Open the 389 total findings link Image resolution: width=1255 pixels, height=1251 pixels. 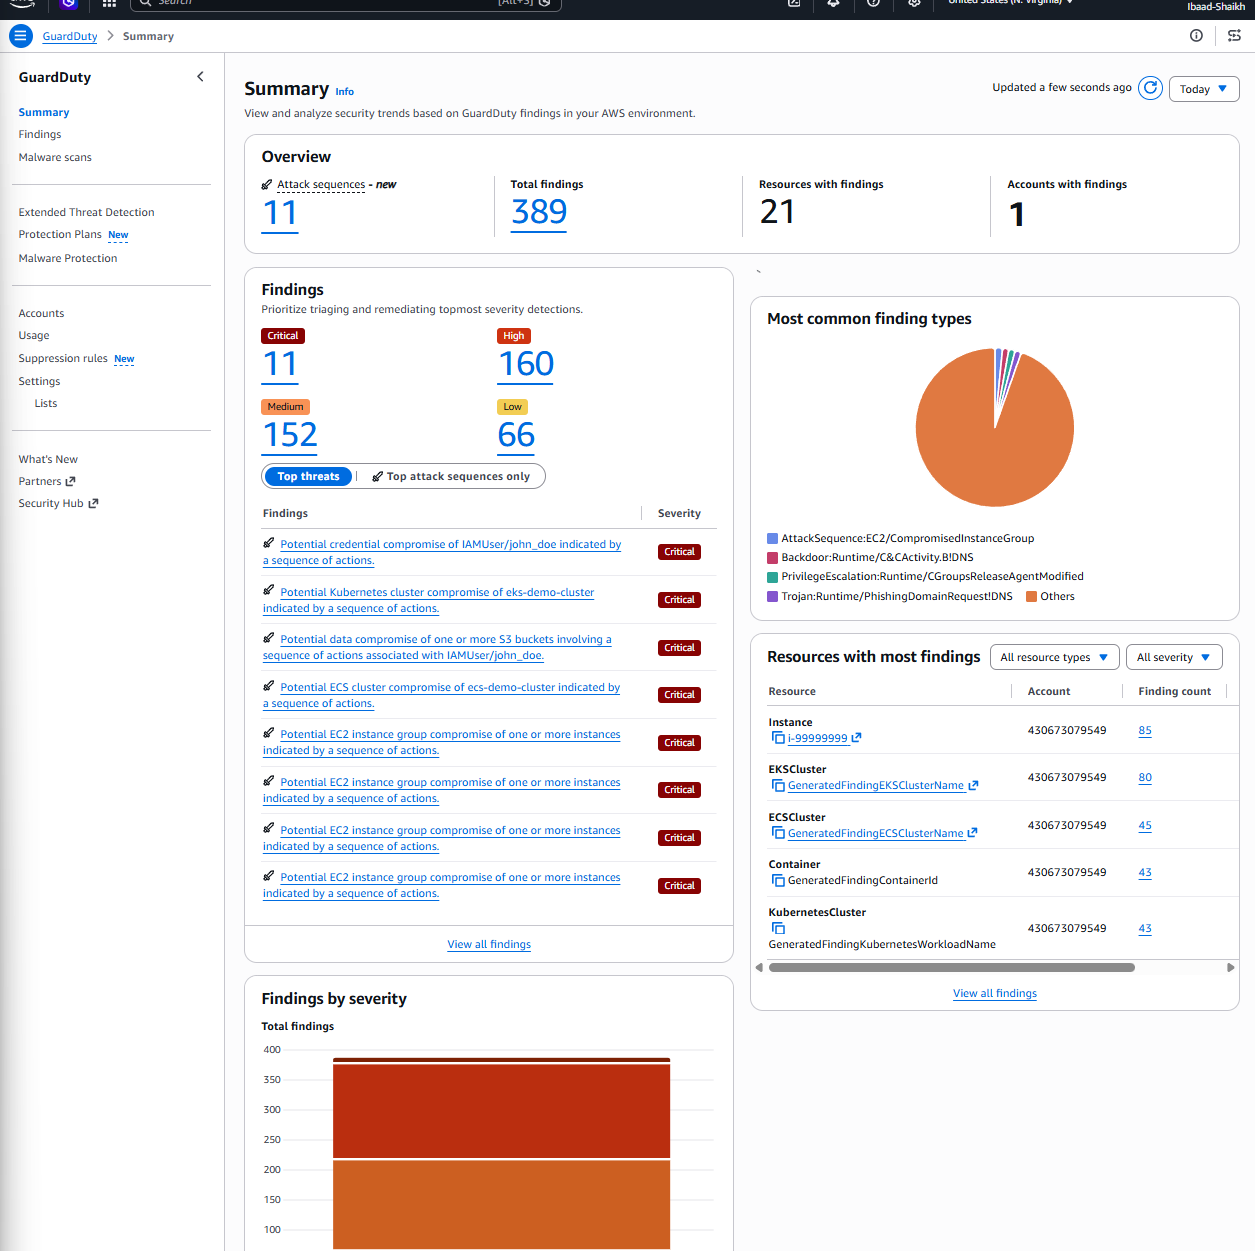(539, 212)
